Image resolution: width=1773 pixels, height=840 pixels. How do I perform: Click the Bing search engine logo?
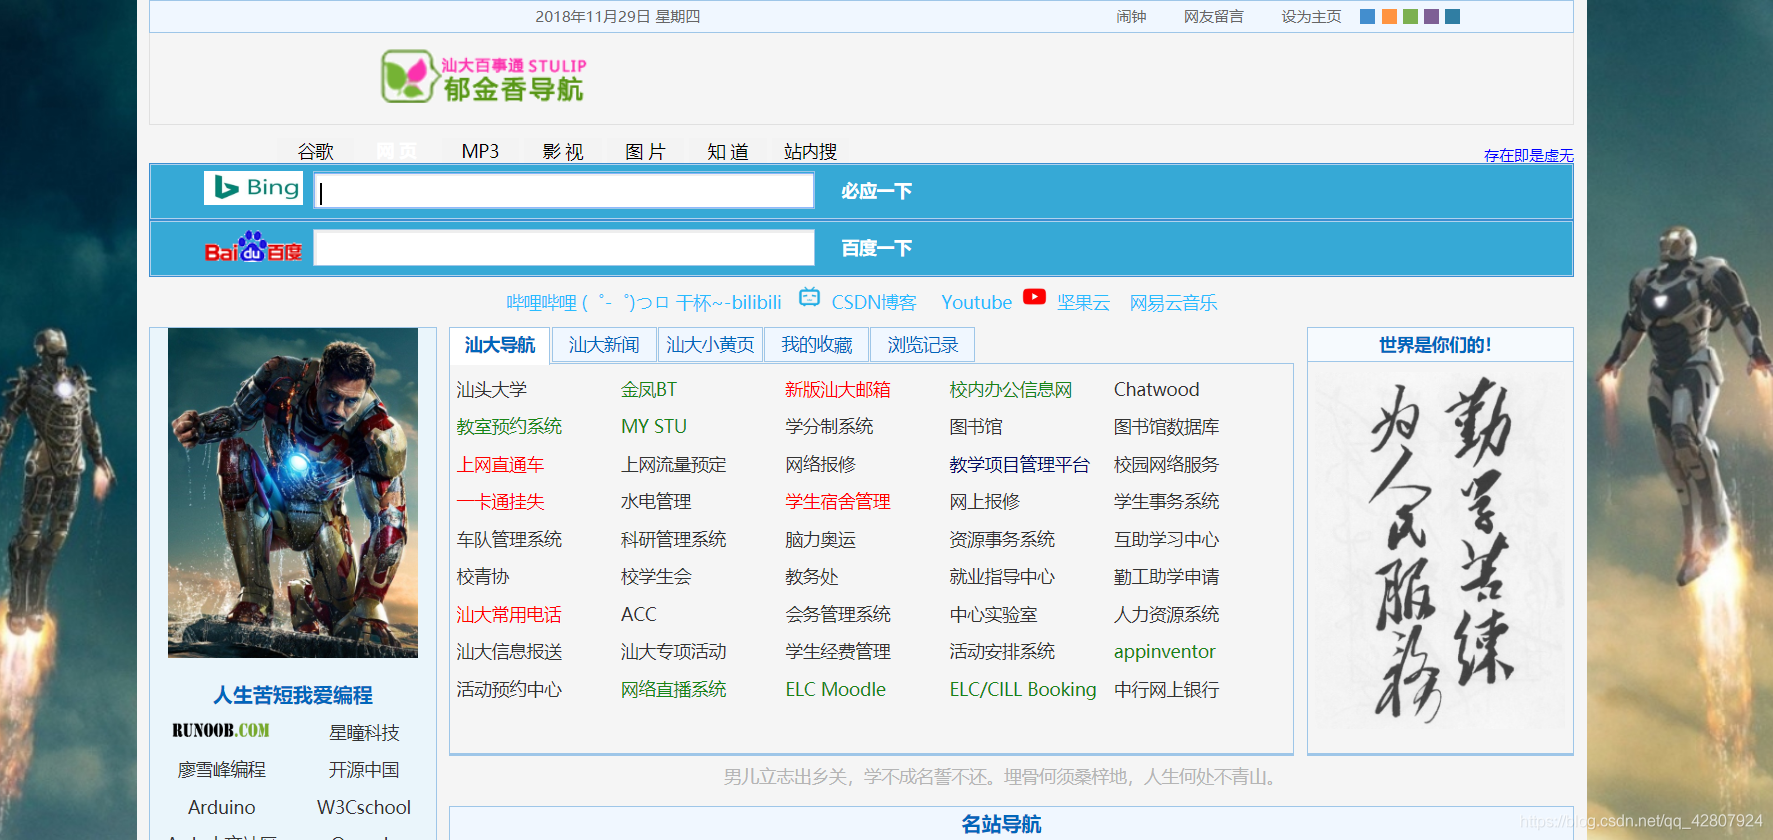tap(253, 188)
